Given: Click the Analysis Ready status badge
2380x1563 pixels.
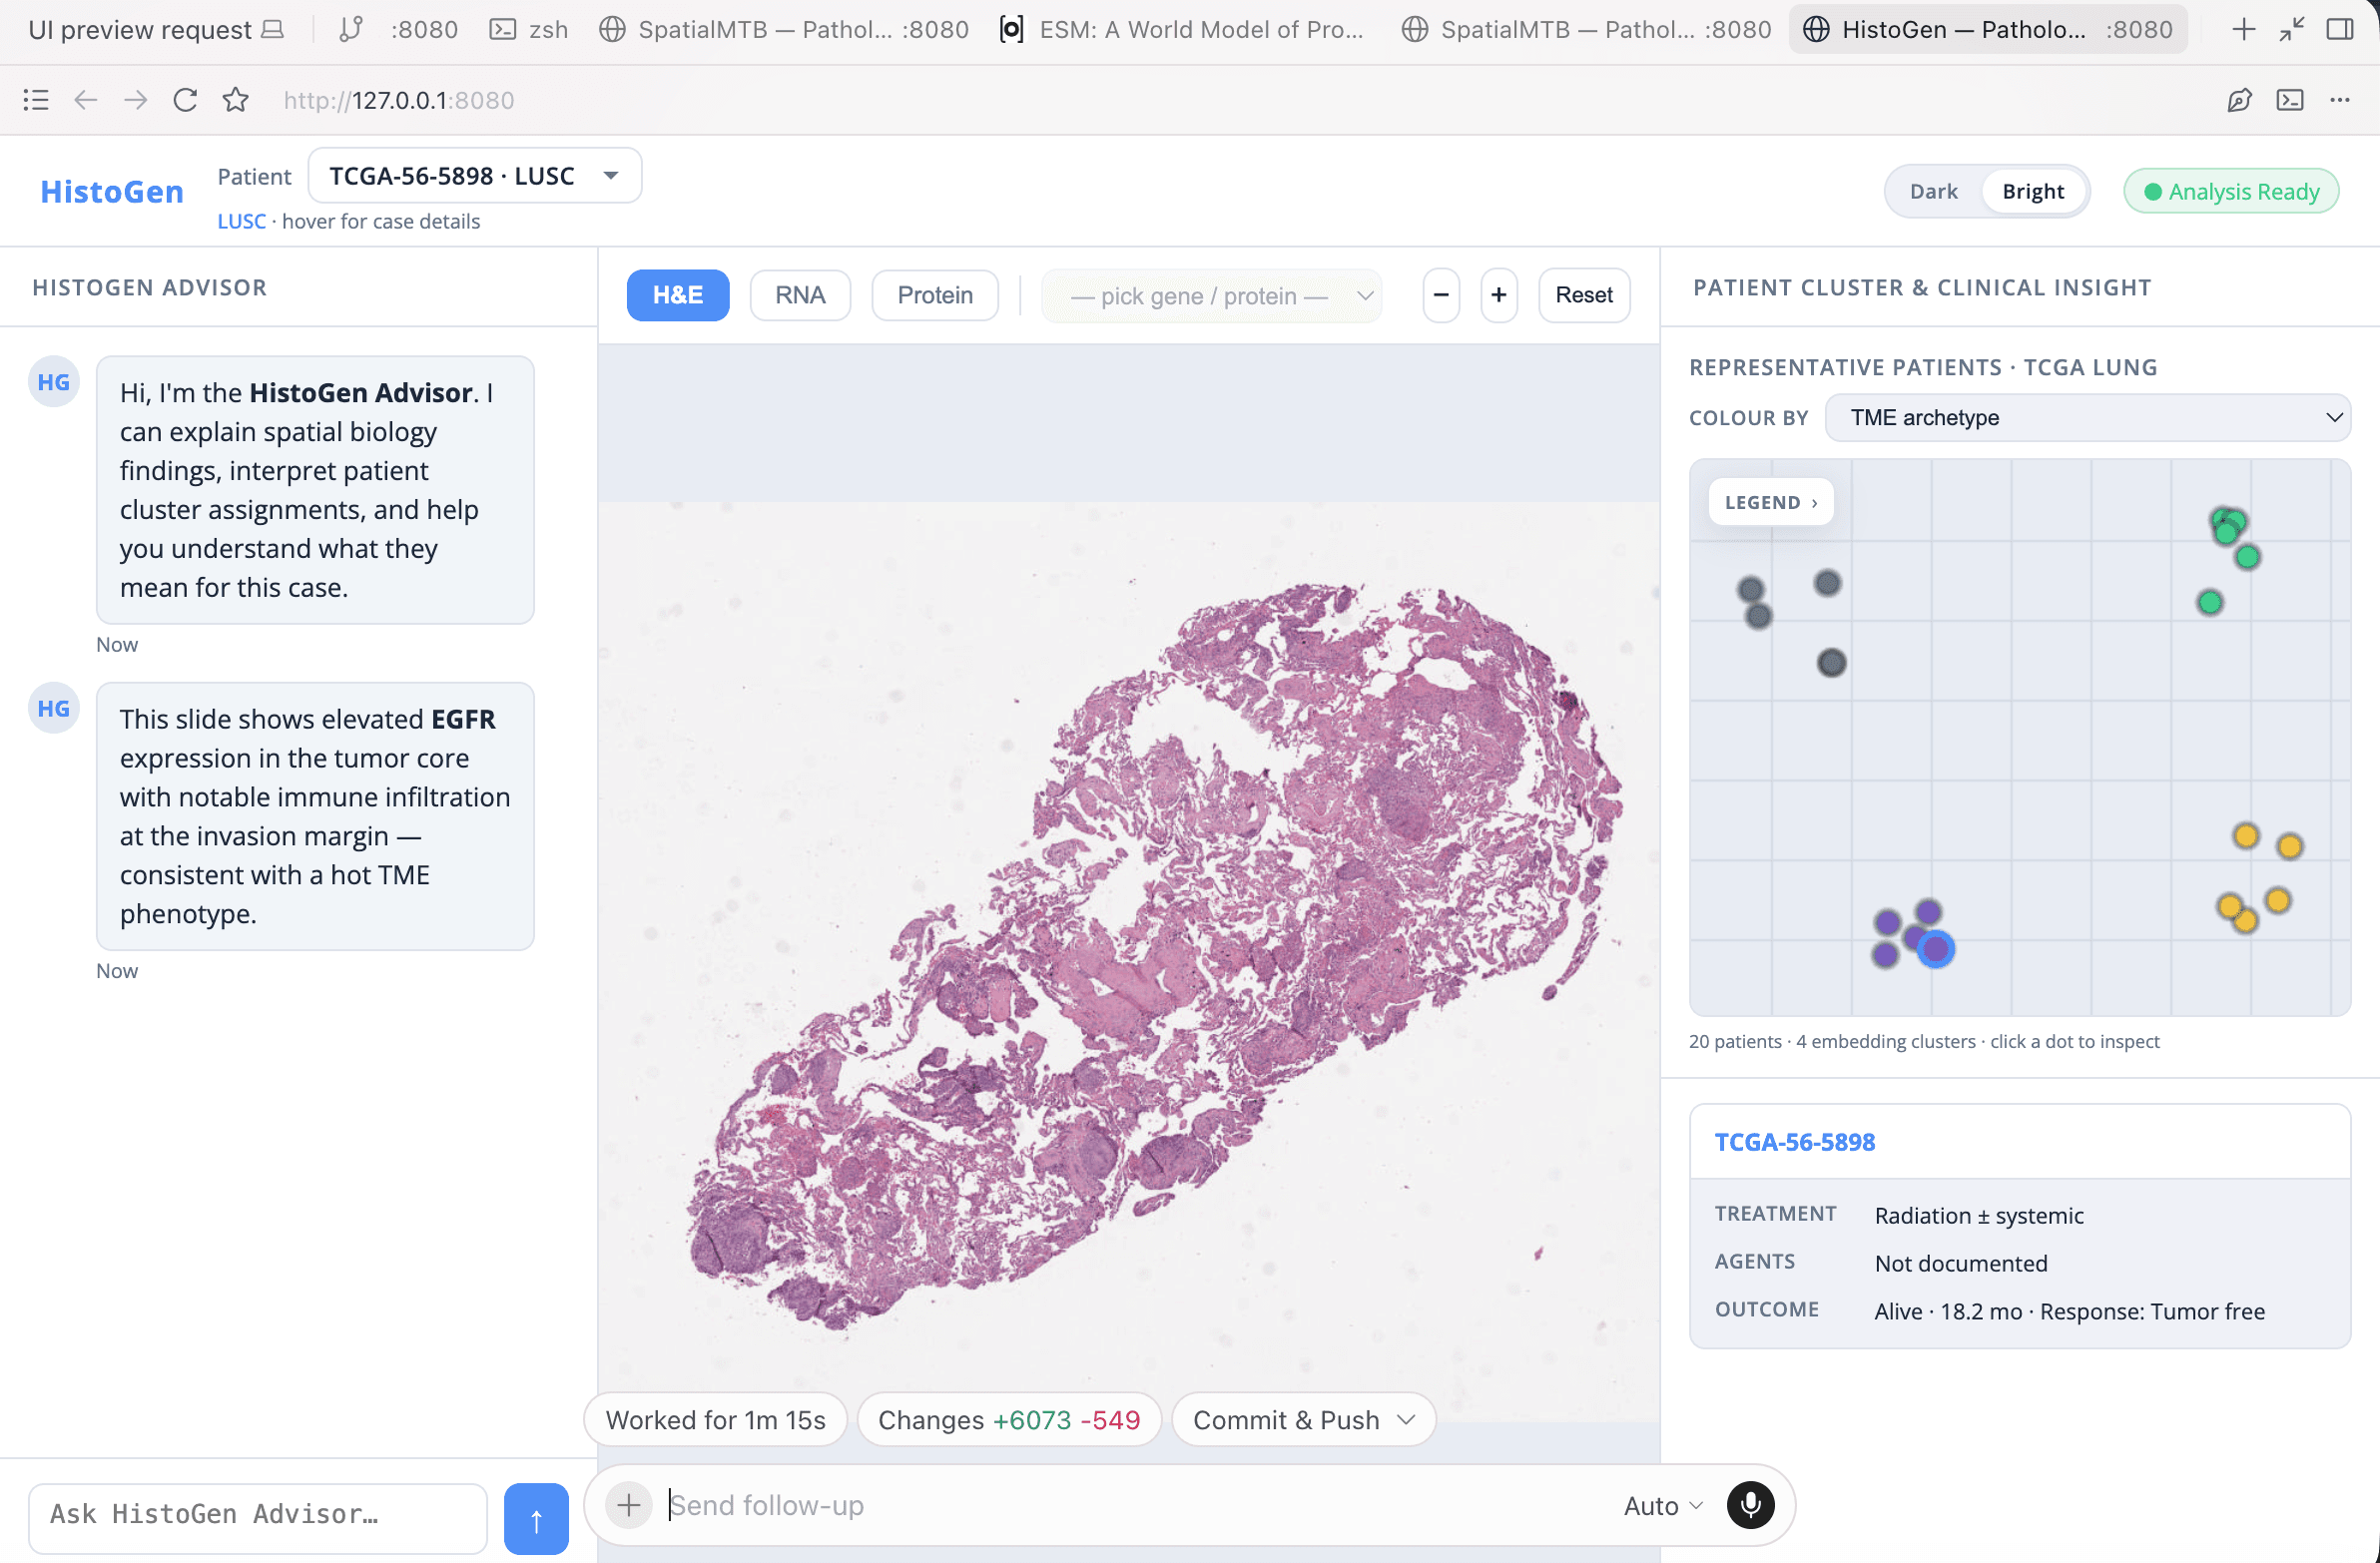Looking at the screenshot, I should (2231, 191).
